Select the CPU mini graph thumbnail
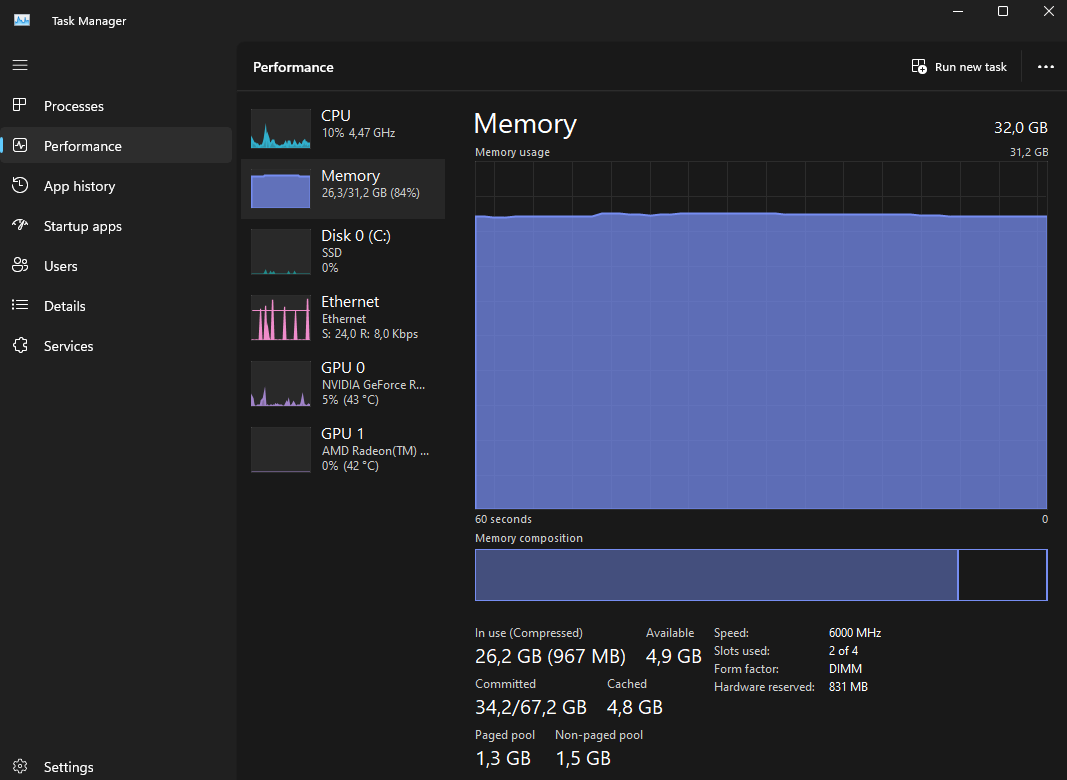This screenshot has height=780, width=1067. coord(280,129)
